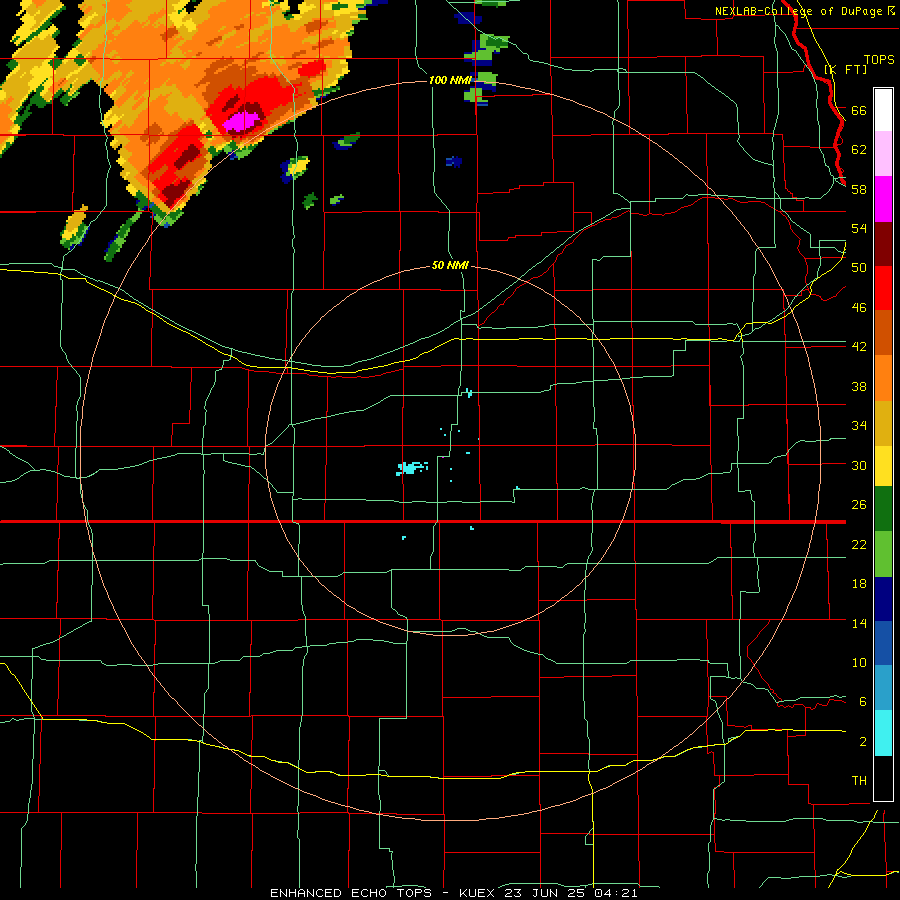Click the 50 NMI range ring label
The image size is (900, 900).
pos(449,266)
